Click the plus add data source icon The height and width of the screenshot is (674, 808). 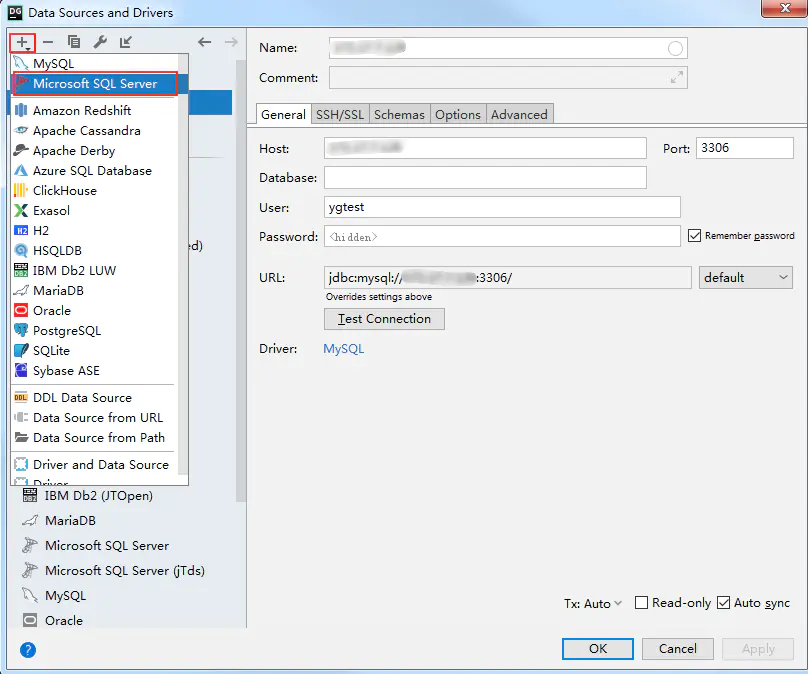[23, 42]
